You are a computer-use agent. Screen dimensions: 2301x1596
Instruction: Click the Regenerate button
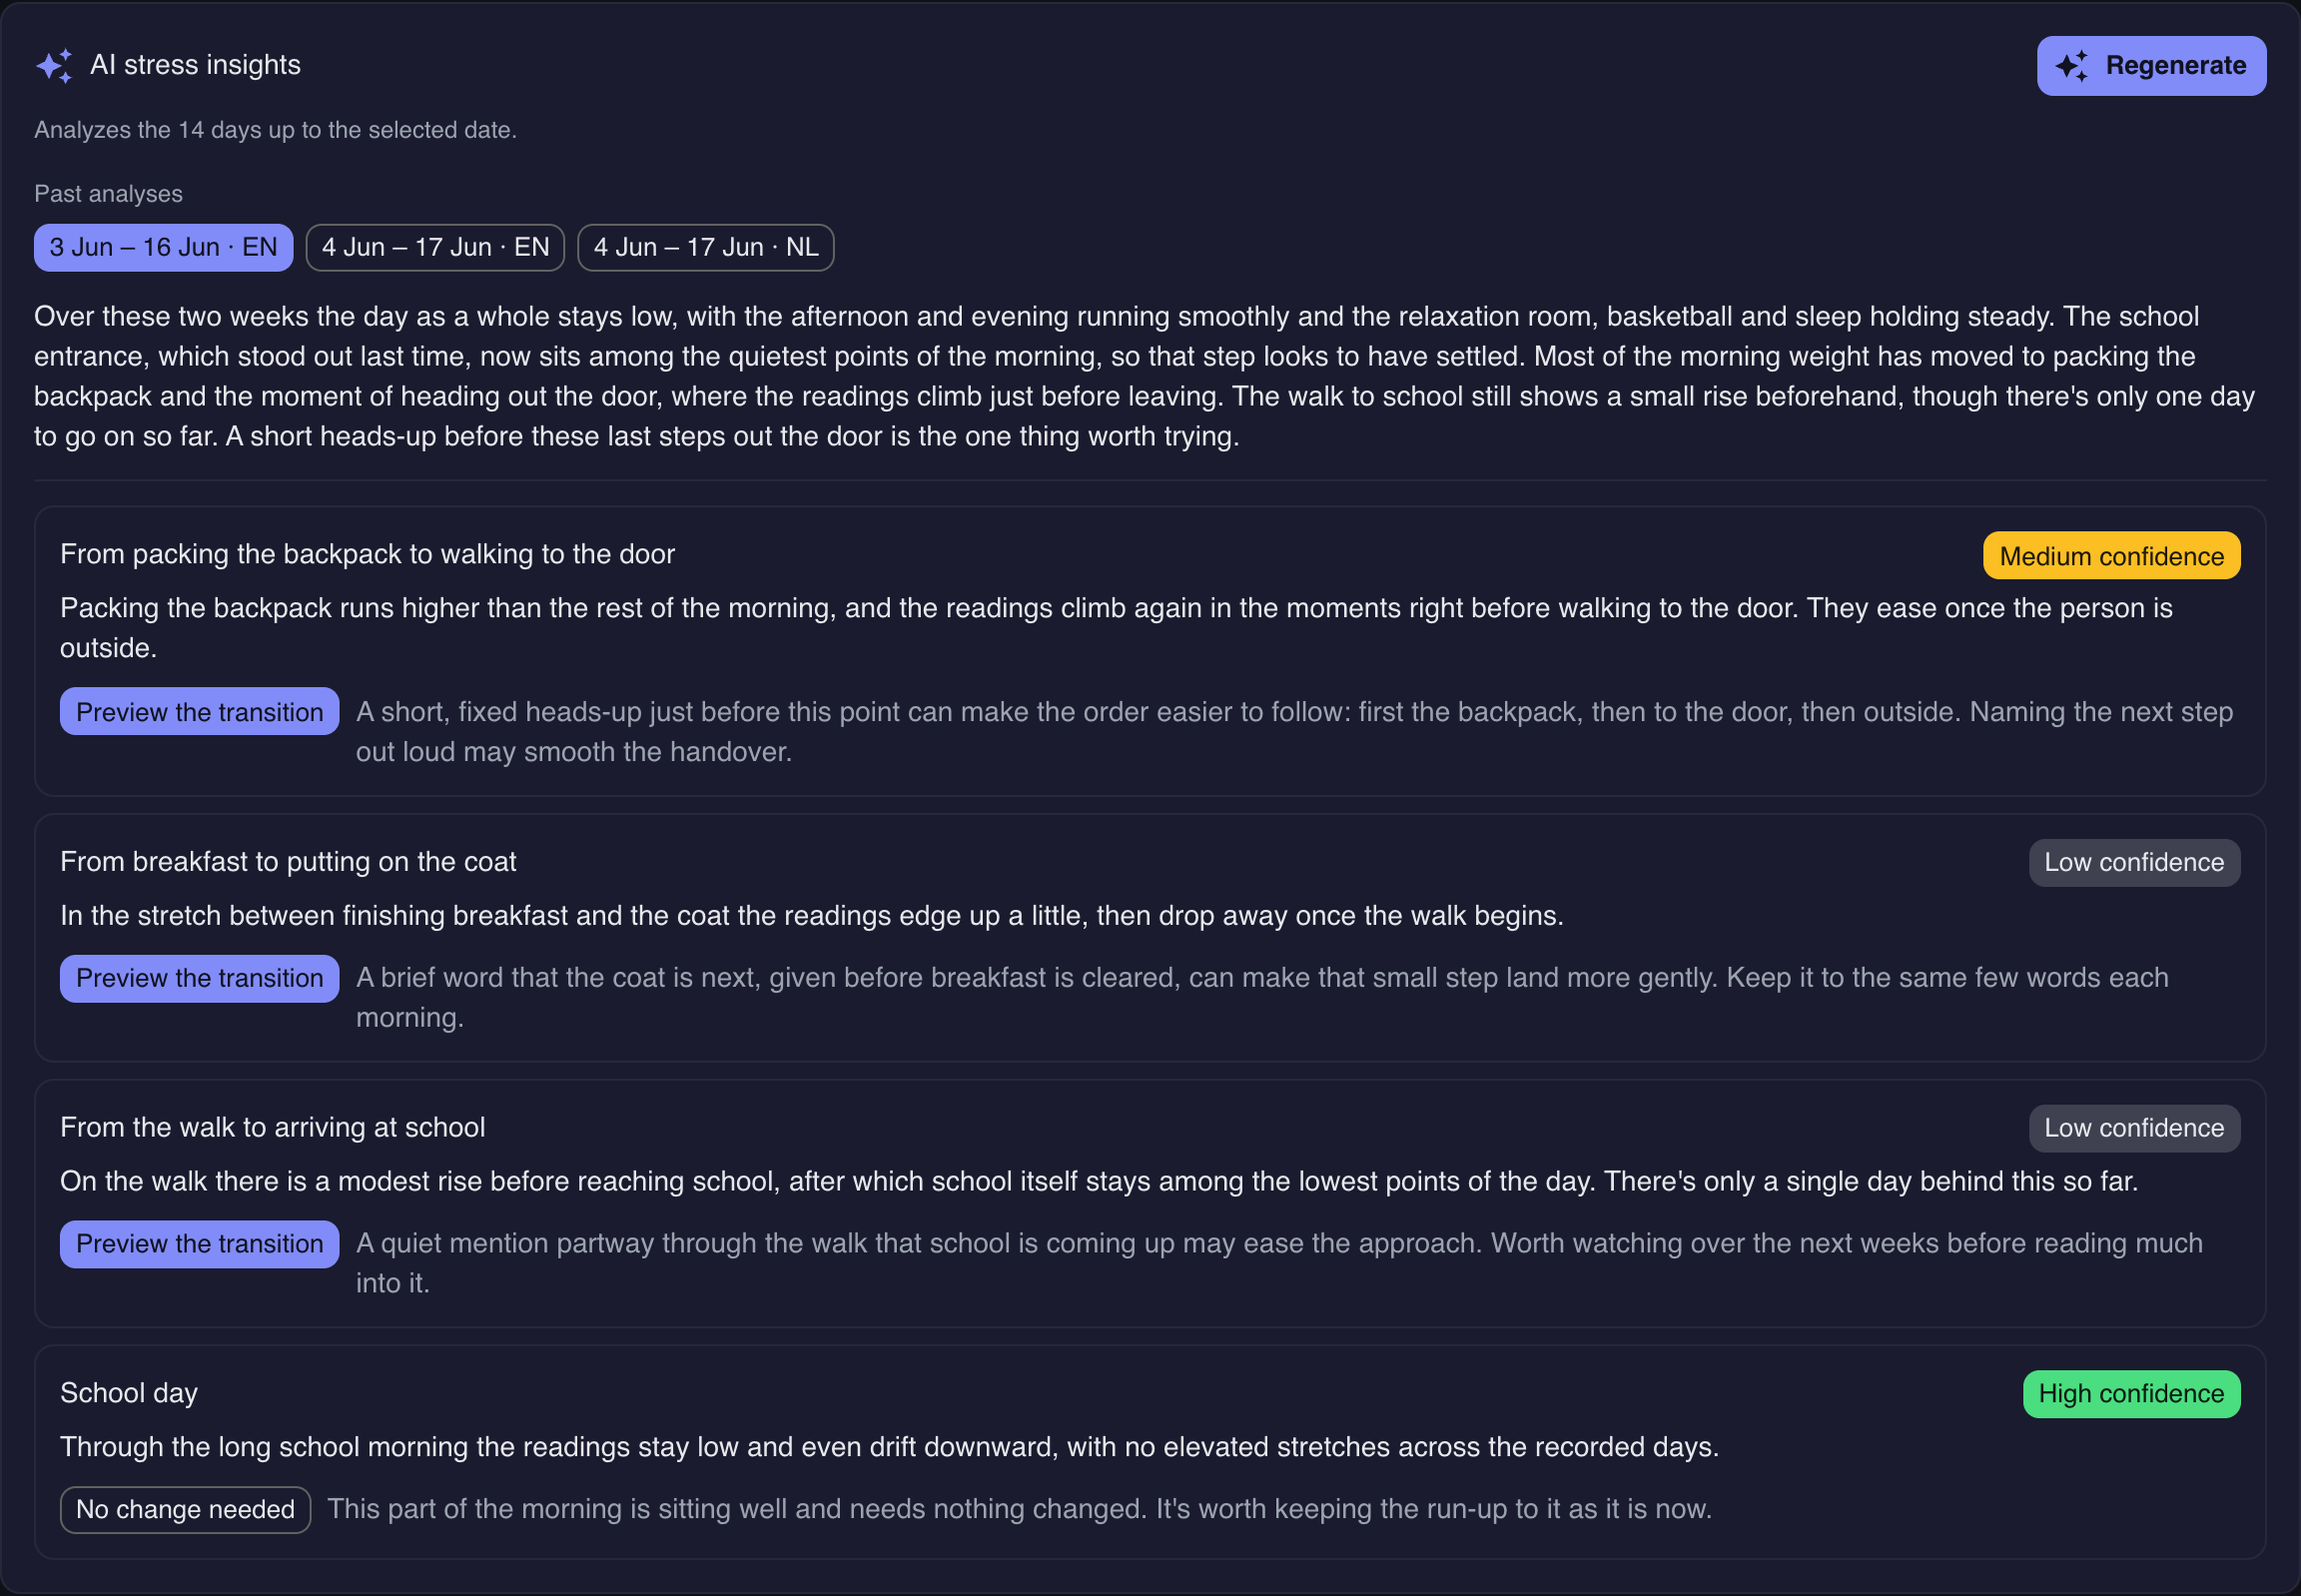2151,66
